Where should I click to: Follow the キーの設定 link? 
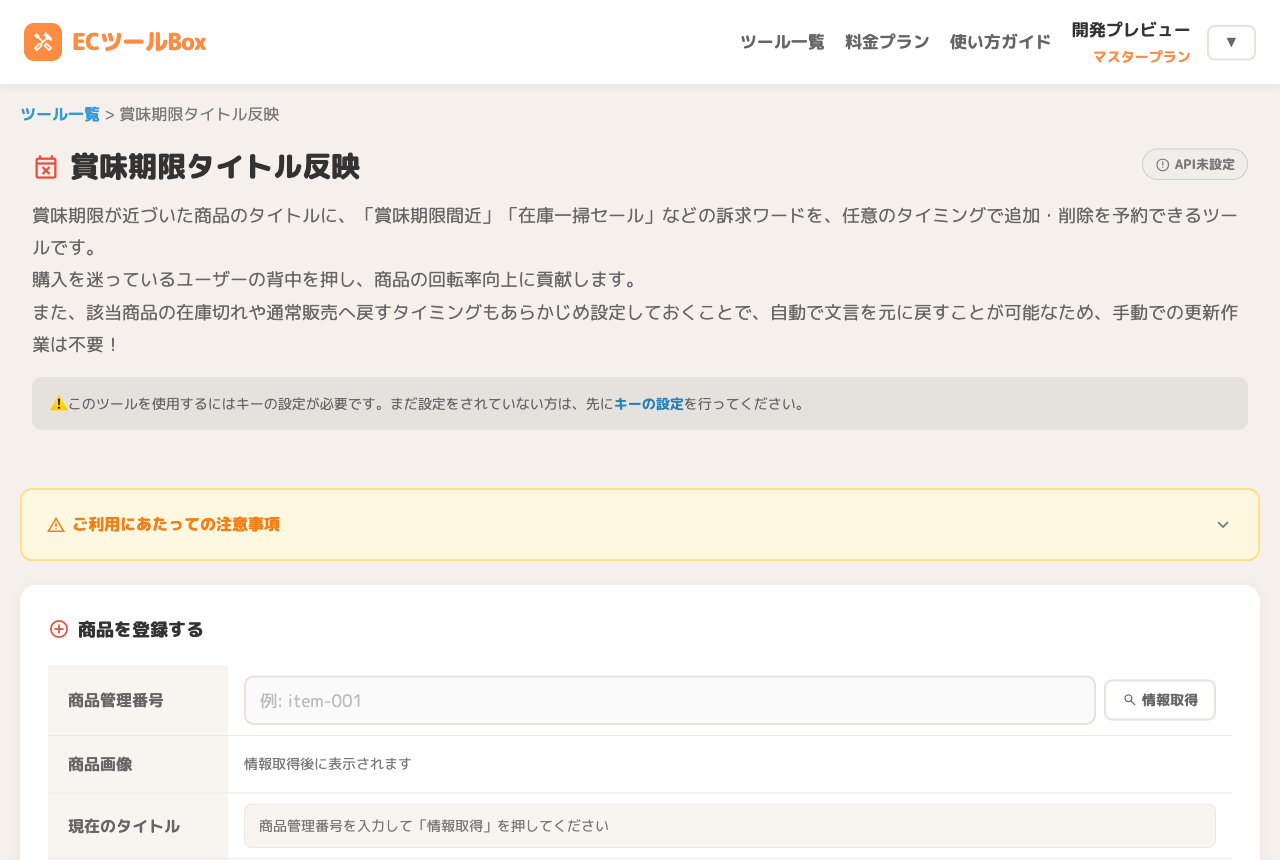coord(649,404)
